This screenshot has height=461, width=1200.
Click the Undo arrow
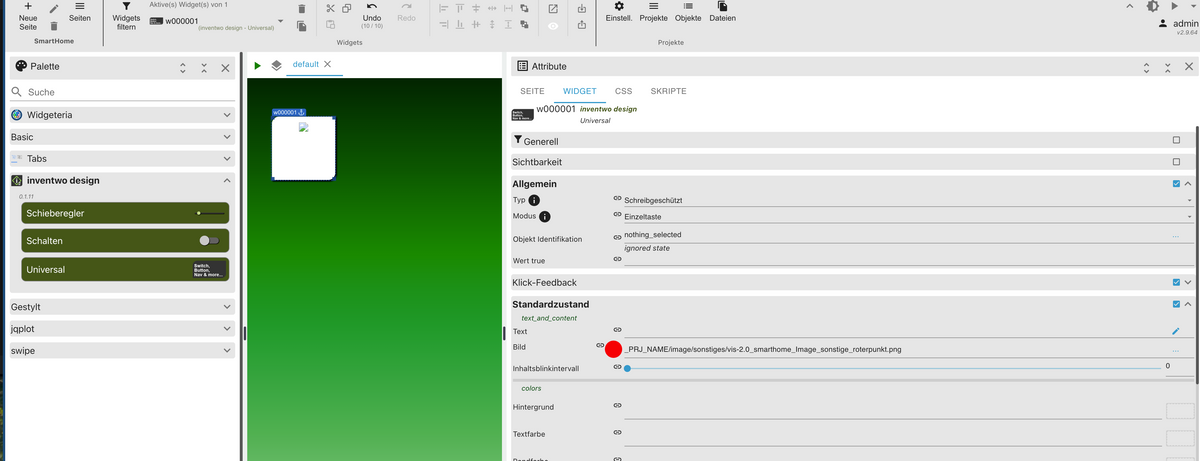372,7
